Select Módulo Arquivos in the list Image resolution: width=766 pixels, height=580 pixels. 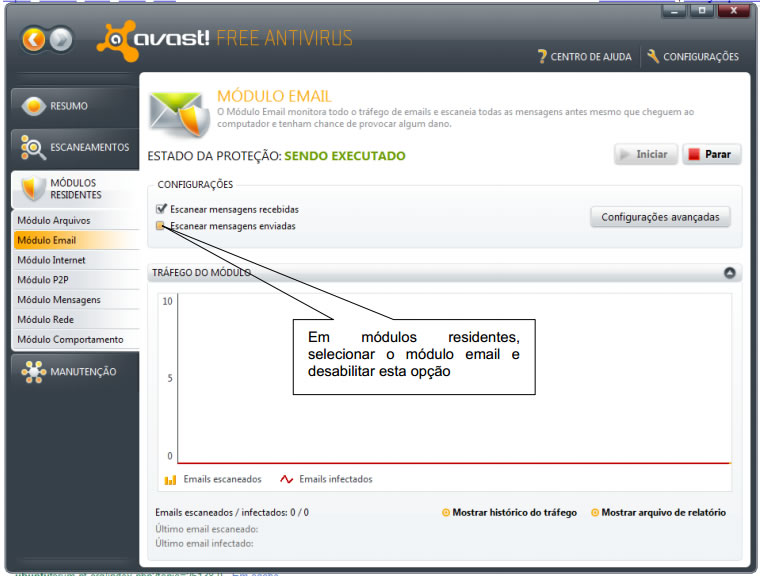[x=76, y=220]
